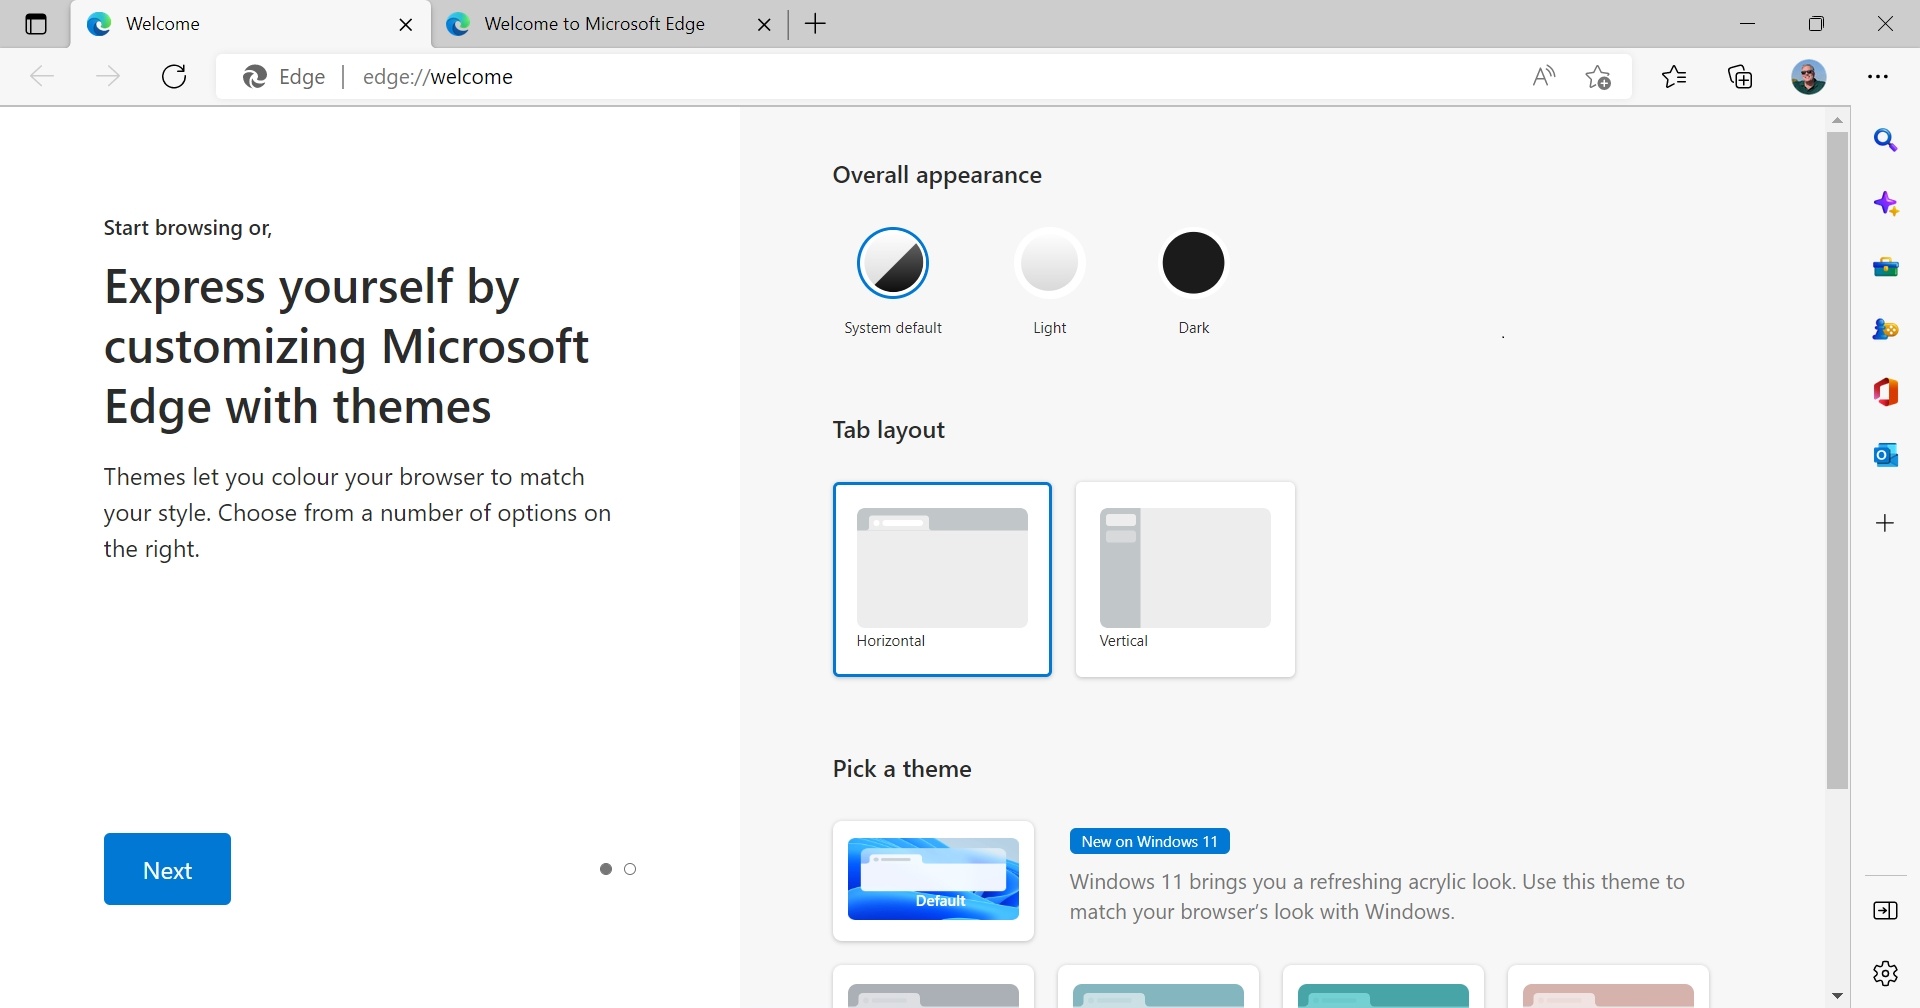Open Outlook from the sidebar

[x=1885, y=455]
